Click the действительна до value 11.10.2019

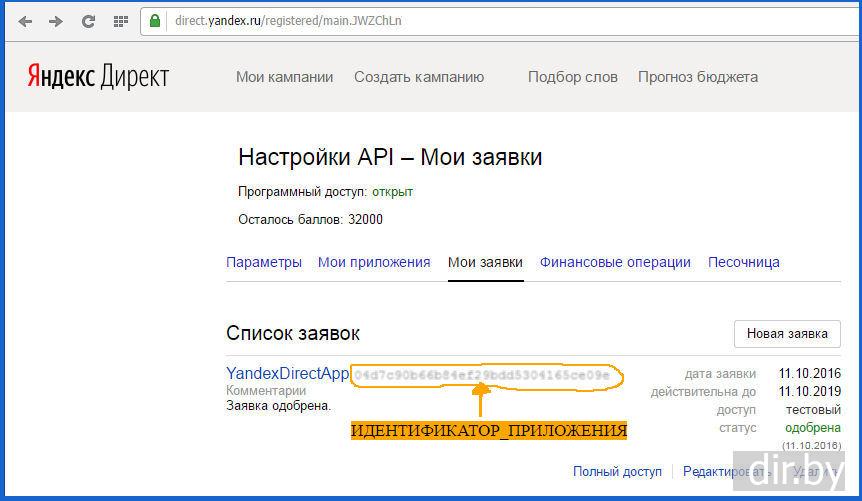(810, 392)
